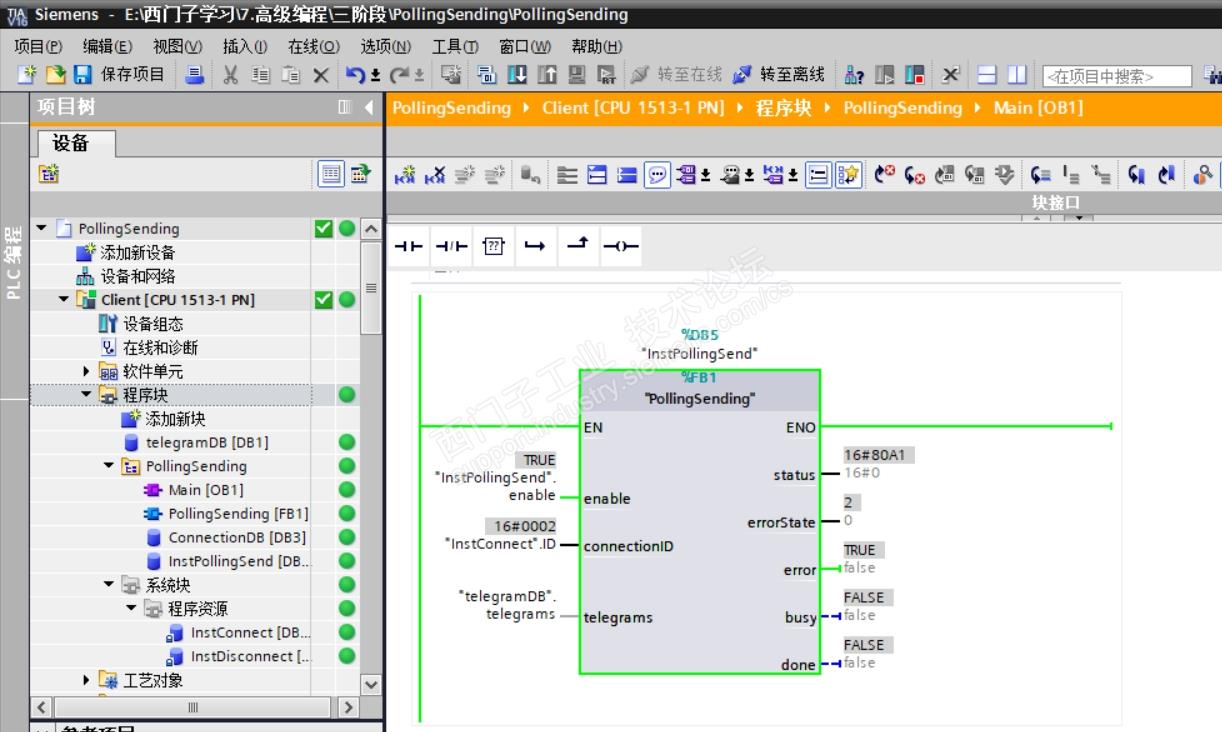The width and height of the screenshot is (1222, 732).
Task: Click the project tree up scroll arrow
Action: coord(371,229)
